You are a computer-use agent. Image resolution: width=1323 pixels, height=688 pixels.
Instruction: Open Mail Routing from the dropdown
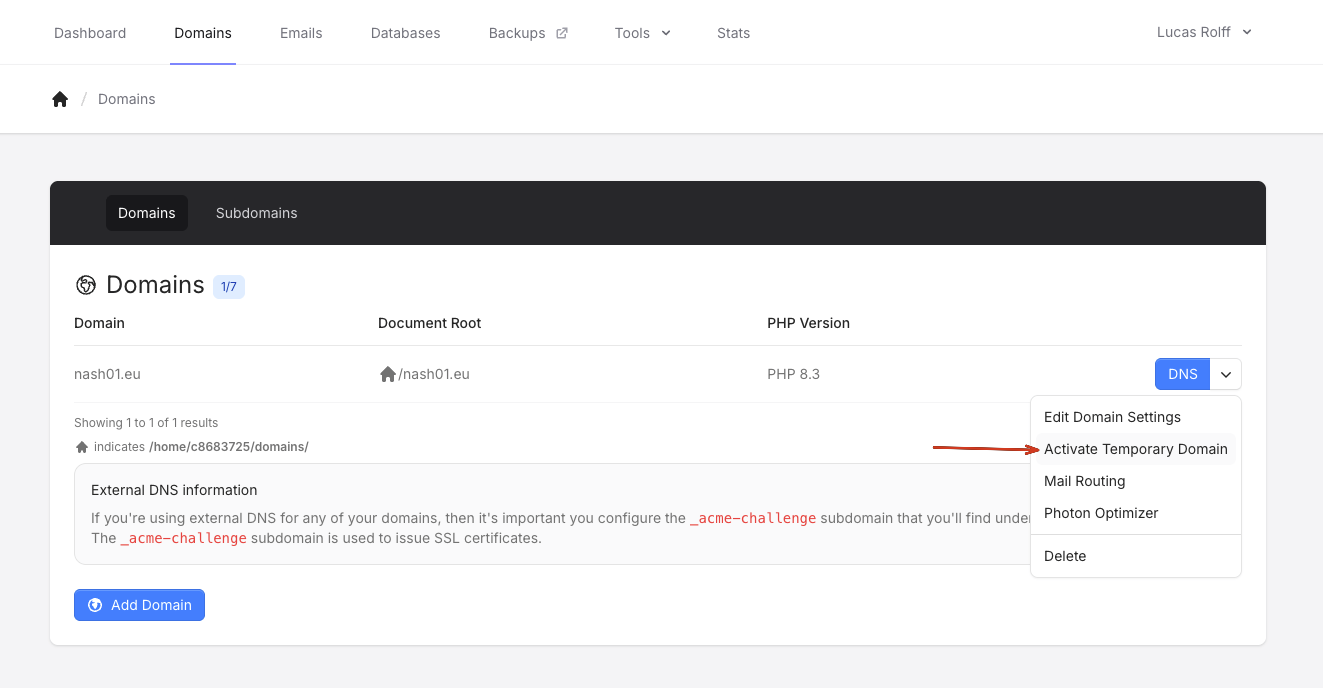coord(1084,481)
